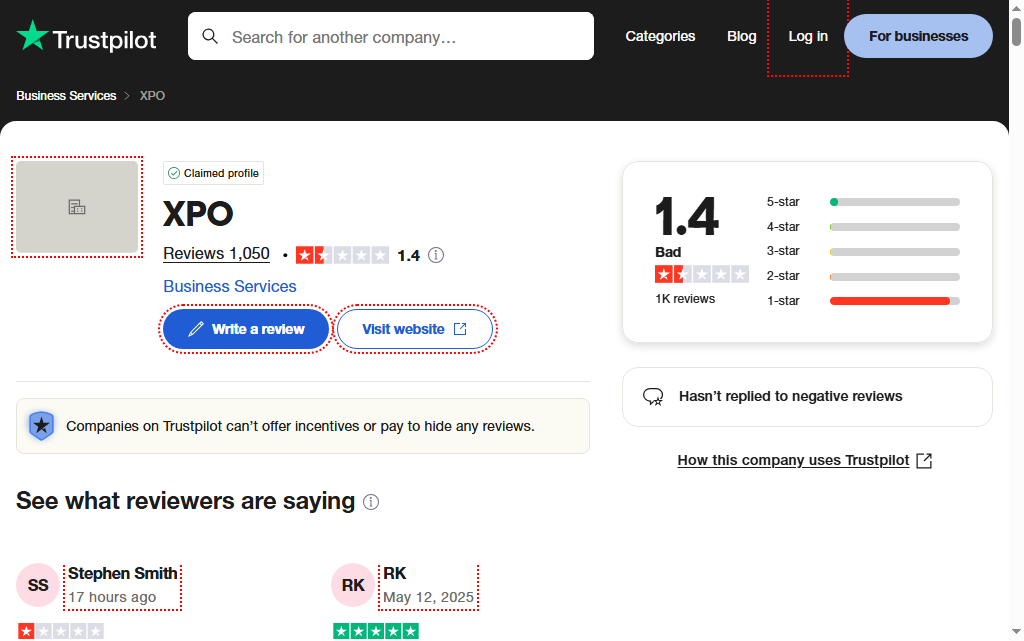Image resolution: width=1024 pixels, height=641 pixels.
Task: Click Write a review button
Action: [x=246, y=329]
